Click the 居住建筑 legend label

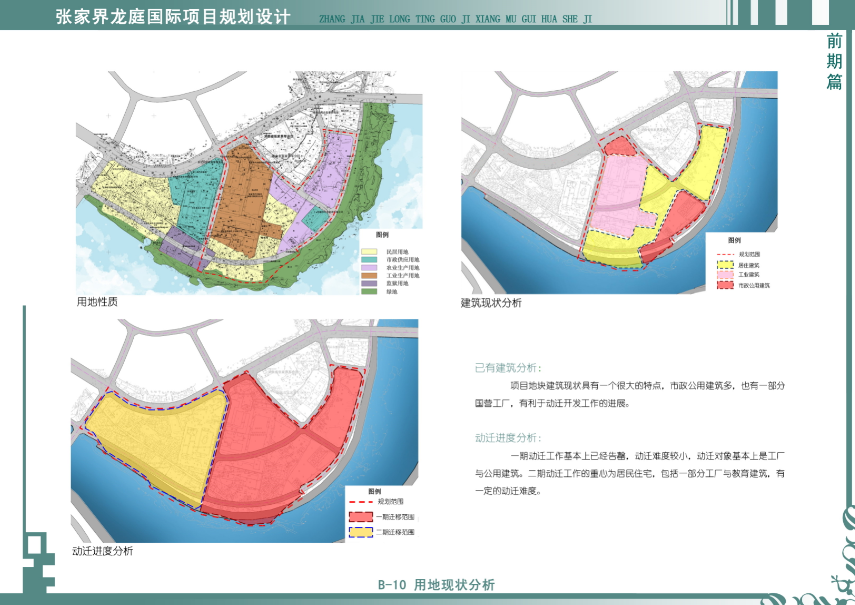click(x=749, y=265)
